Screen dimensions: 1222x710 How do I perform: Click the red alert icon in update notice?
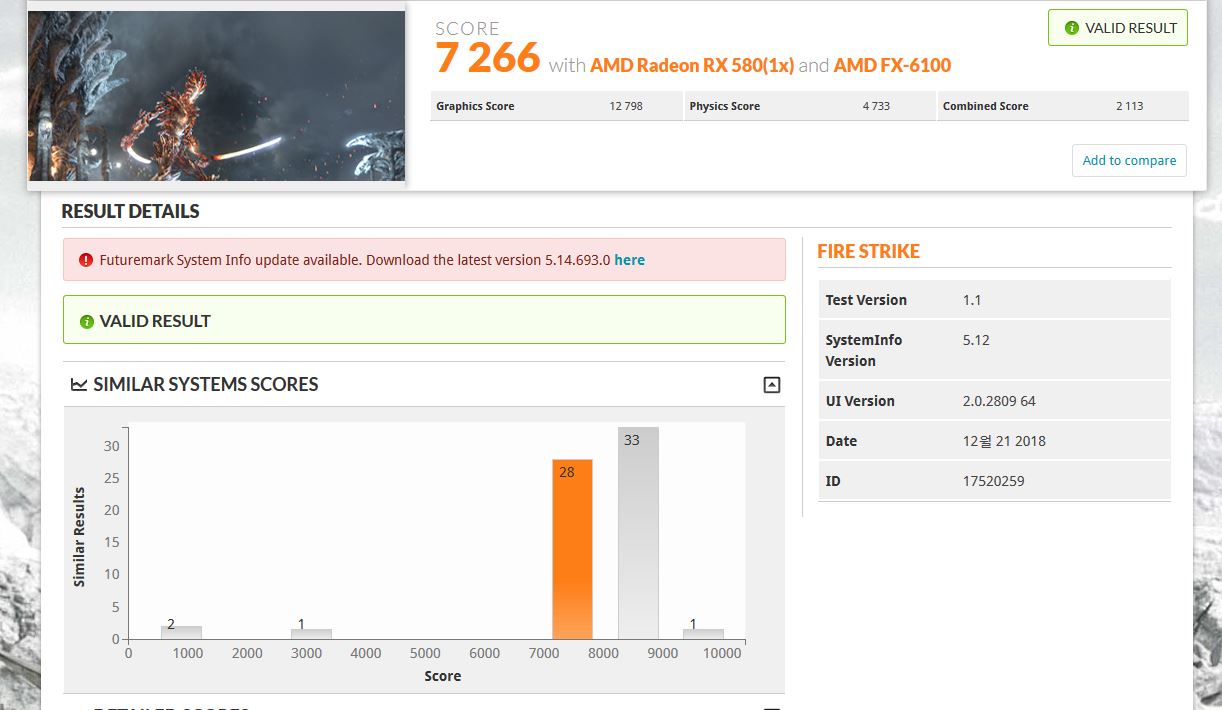(86, 260)
